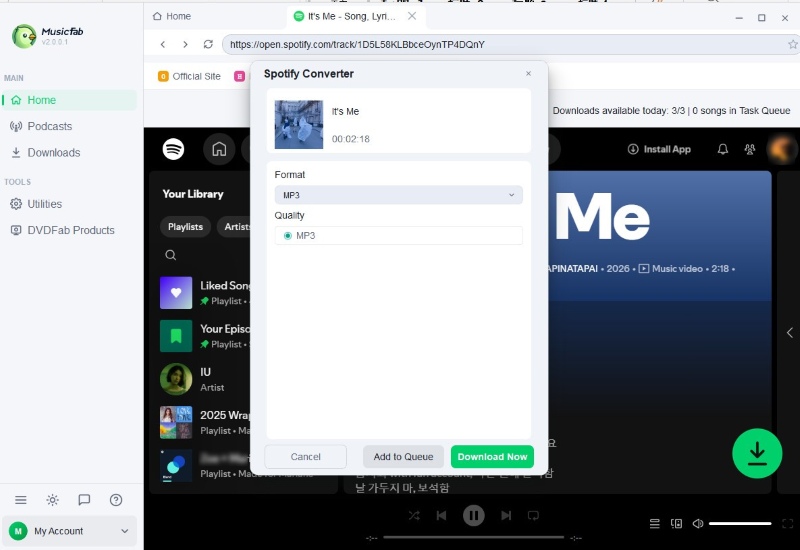This screenshot has height=550, width=800.
Task: Collapse side panel with left chevron
Action: (x=789, y=333)
